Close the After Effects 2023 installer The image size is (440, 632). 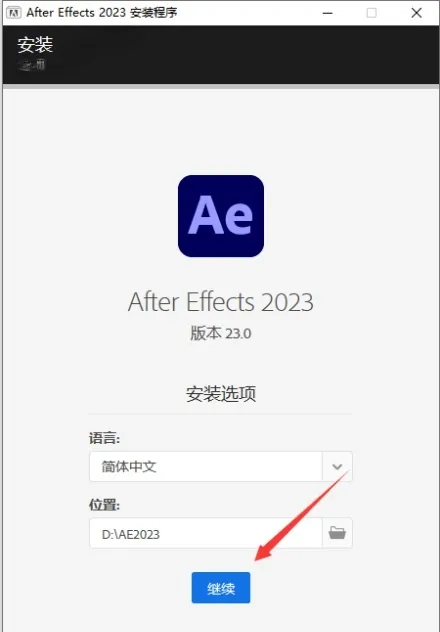click(x=416, y=13)
